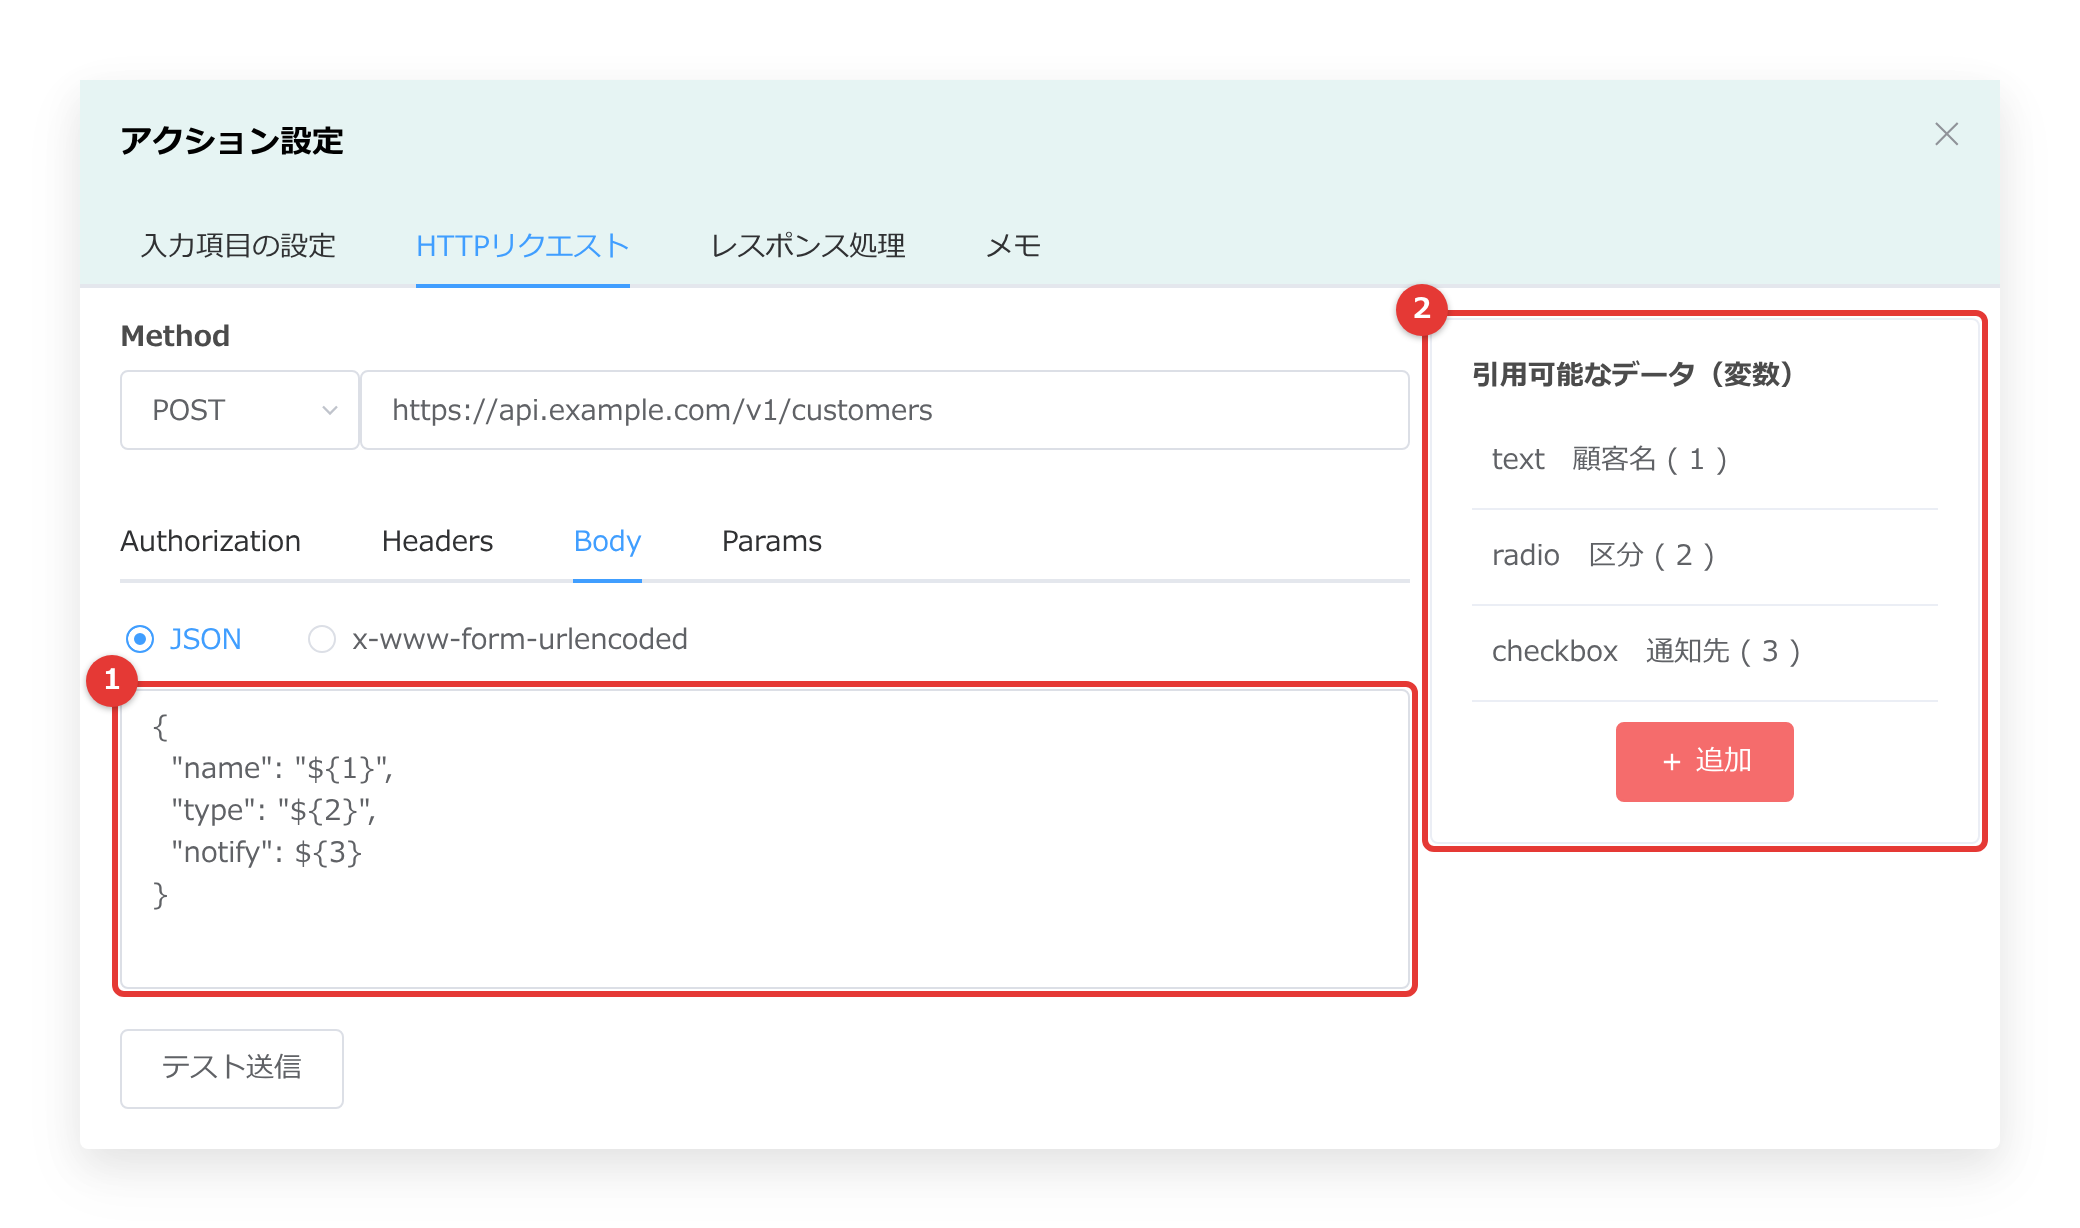Switch to the Authorization sub-tab

coord(210,541)
